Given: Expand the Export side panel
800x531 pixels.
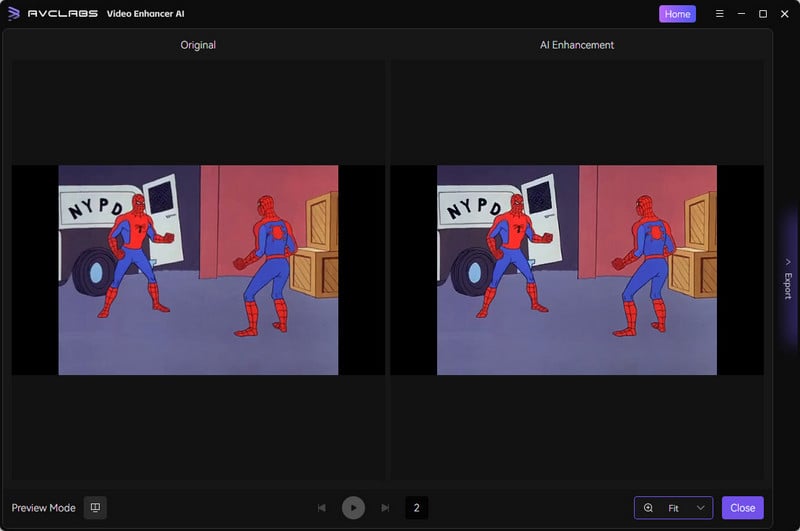Looking at the screenshot, I should (788, 279).
